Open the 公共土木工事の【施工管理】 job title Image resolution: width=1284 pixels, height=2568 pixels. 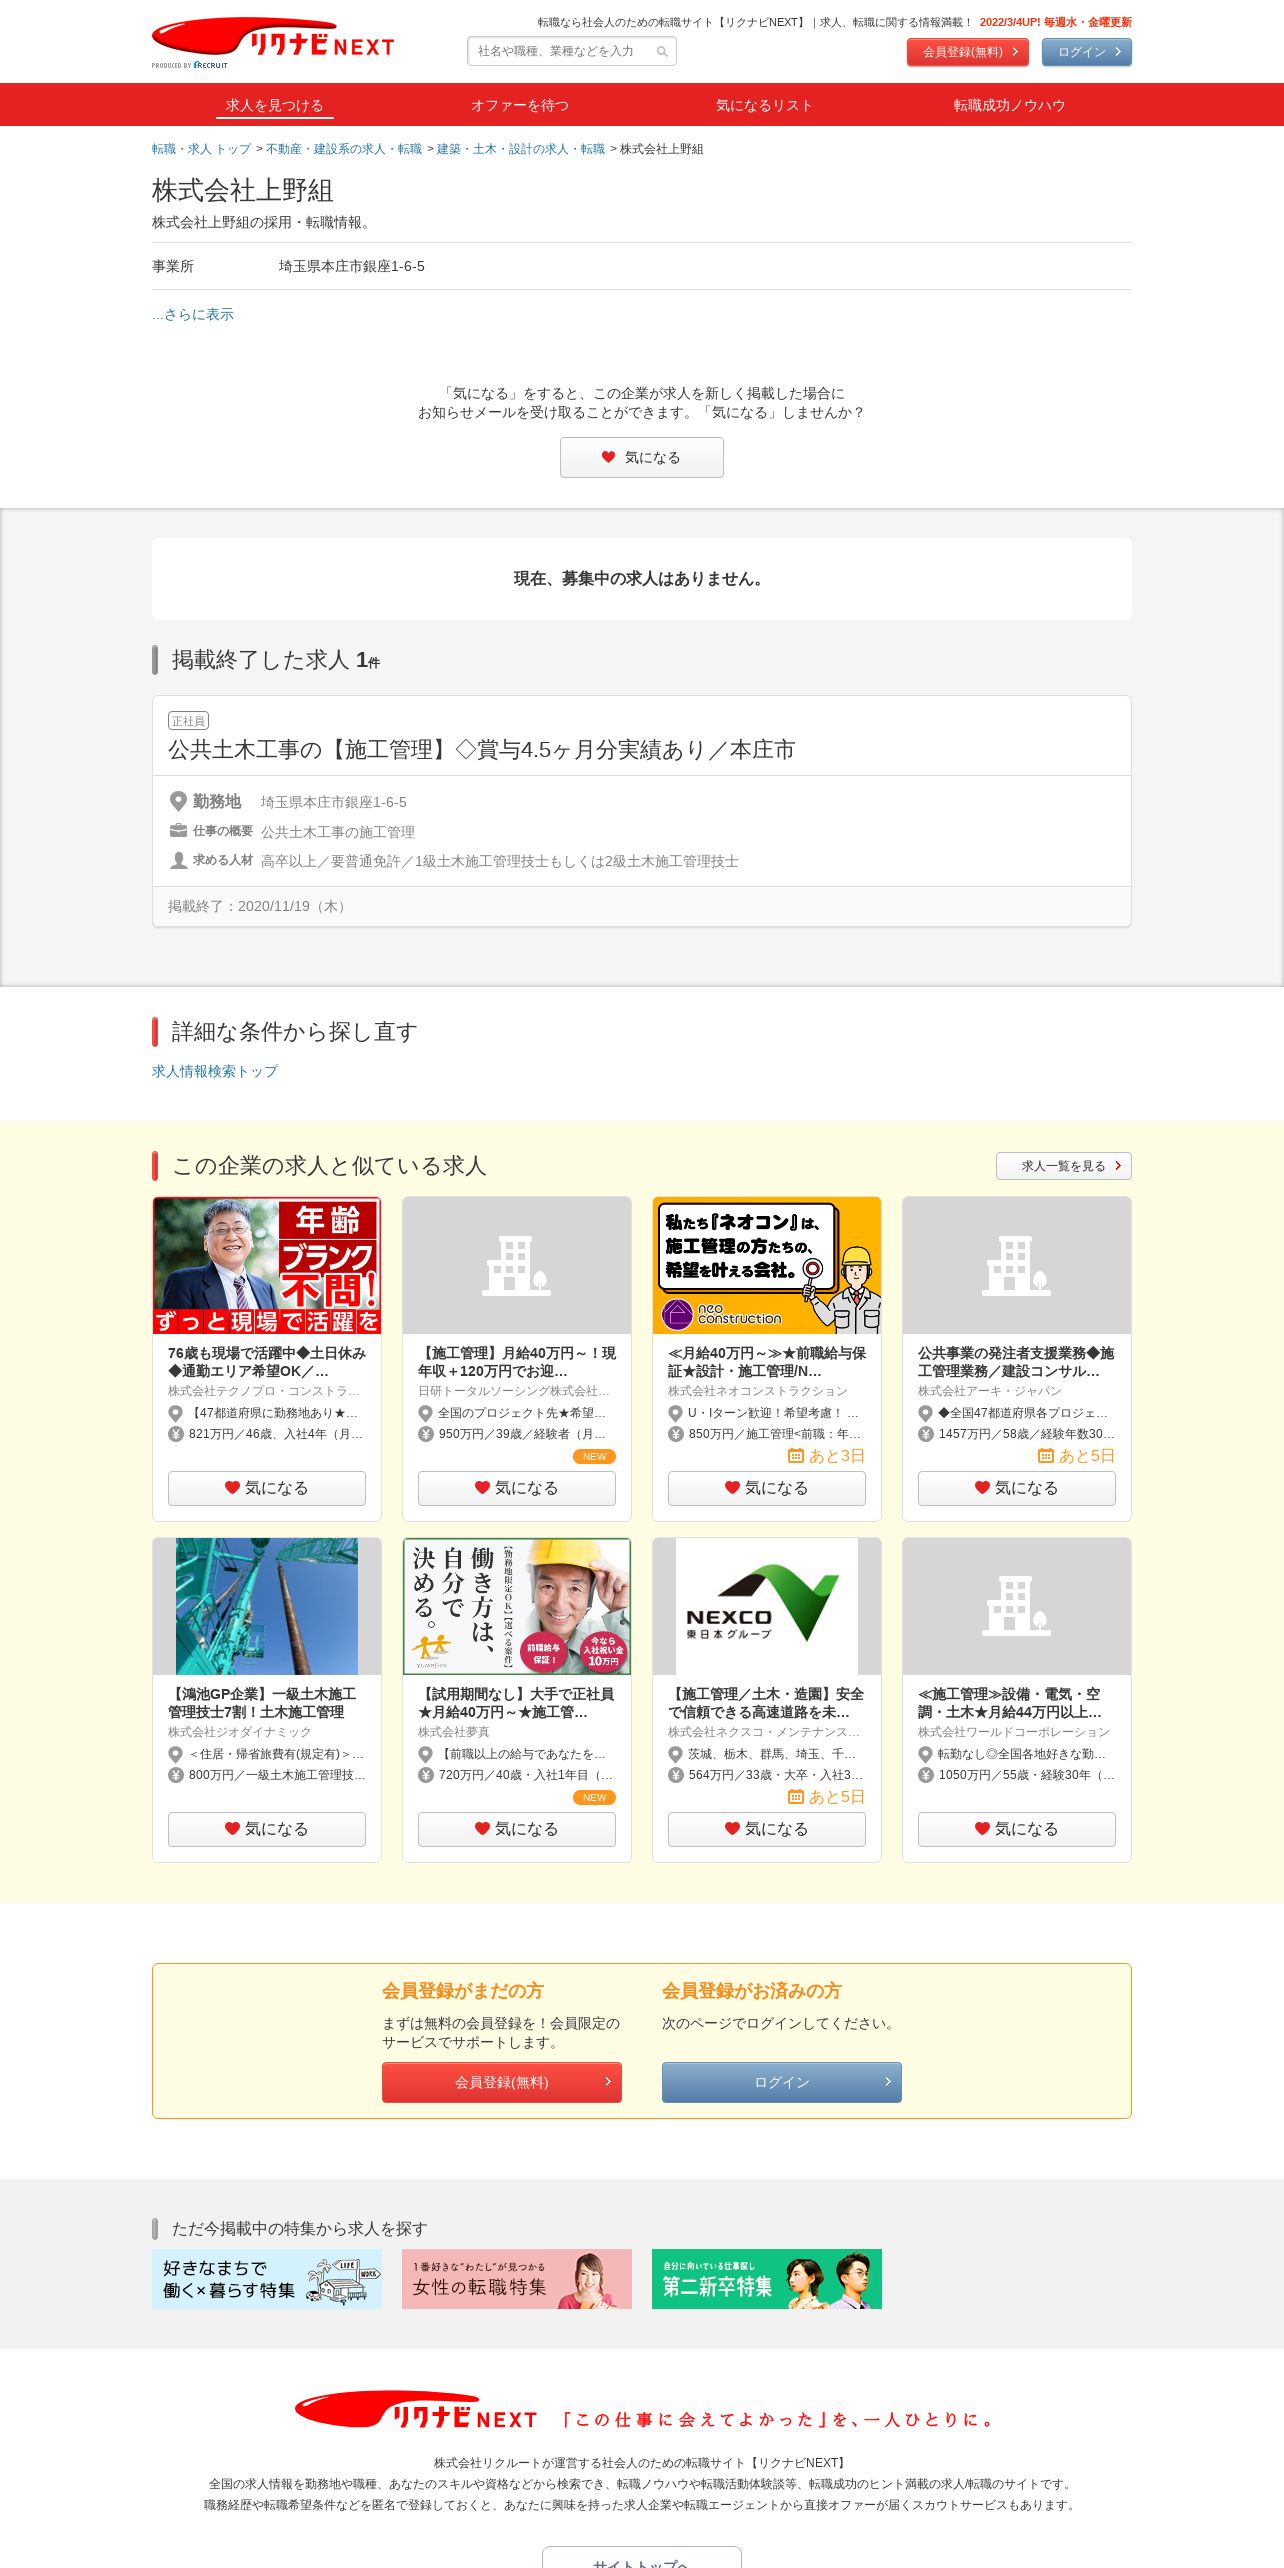(481, 750)
